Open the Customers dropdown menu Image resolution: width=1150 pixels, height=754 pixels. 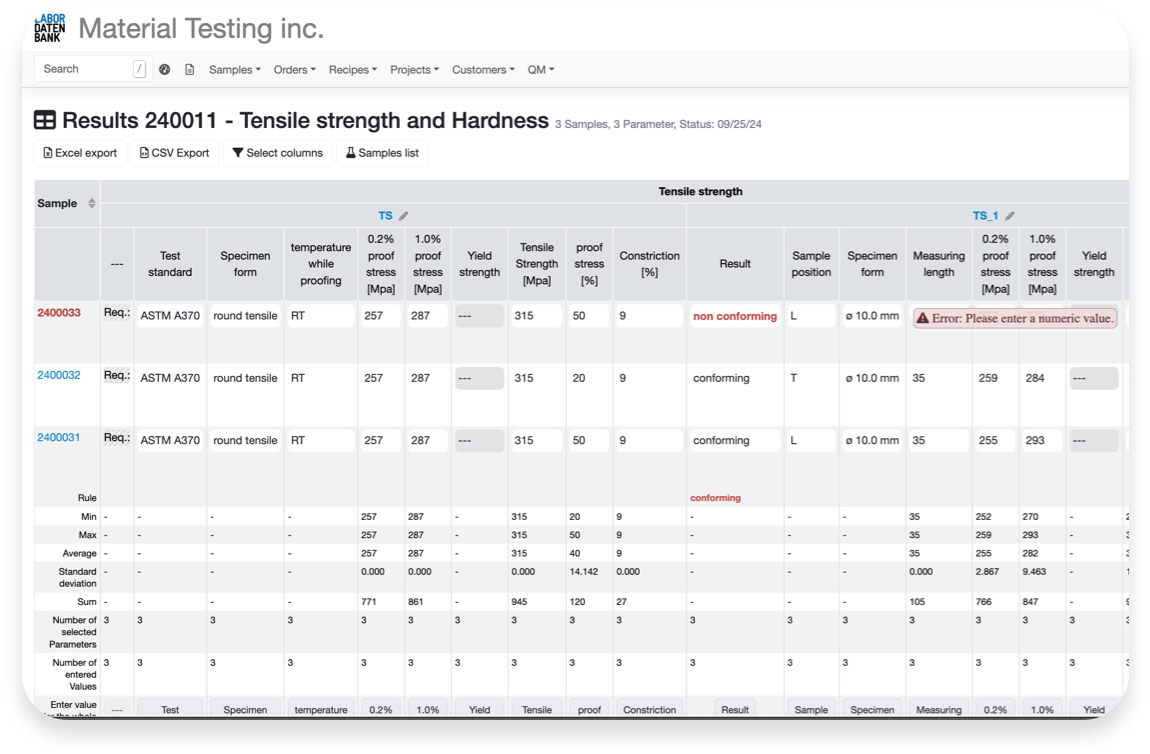pyautogui.click(x=483, y=70)
